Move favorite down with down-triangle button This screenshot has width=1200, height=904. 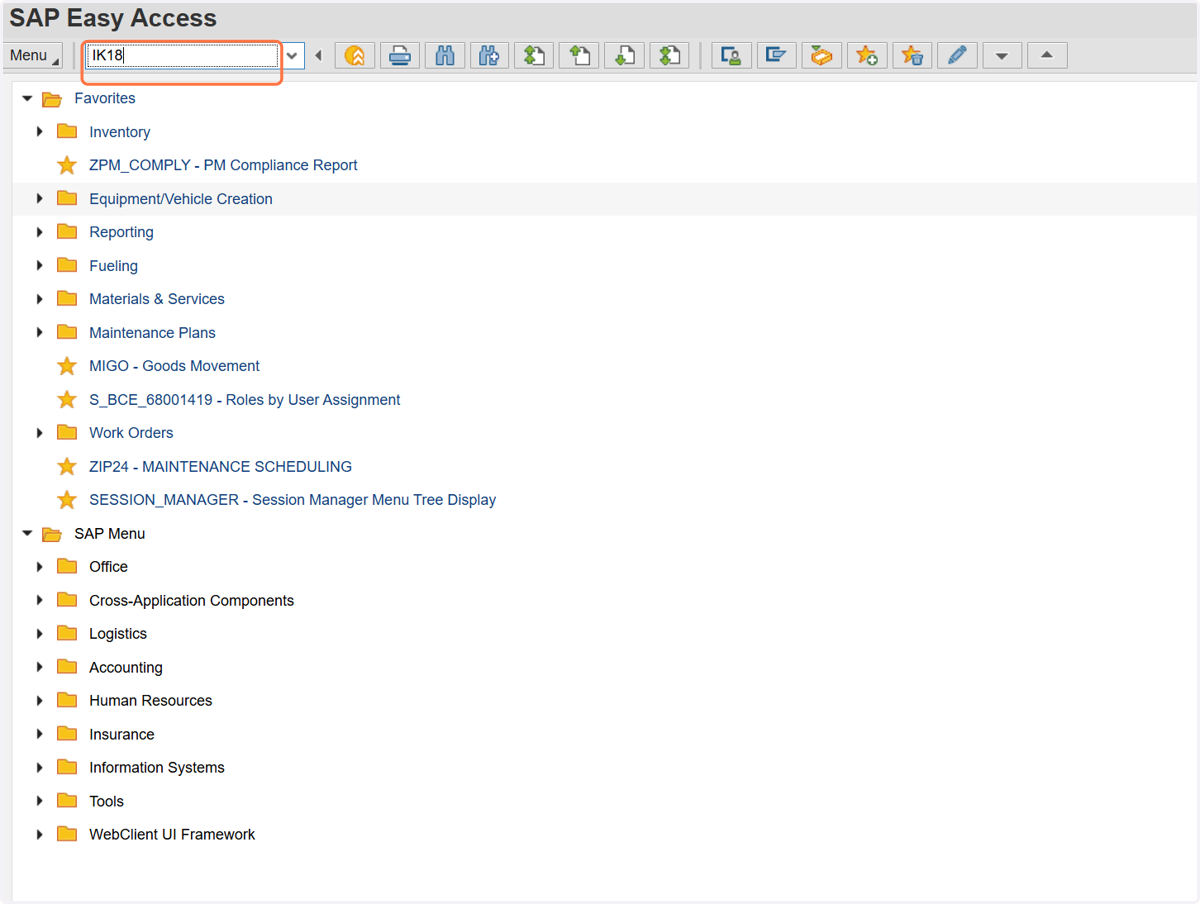click(x=1002, y=56)
